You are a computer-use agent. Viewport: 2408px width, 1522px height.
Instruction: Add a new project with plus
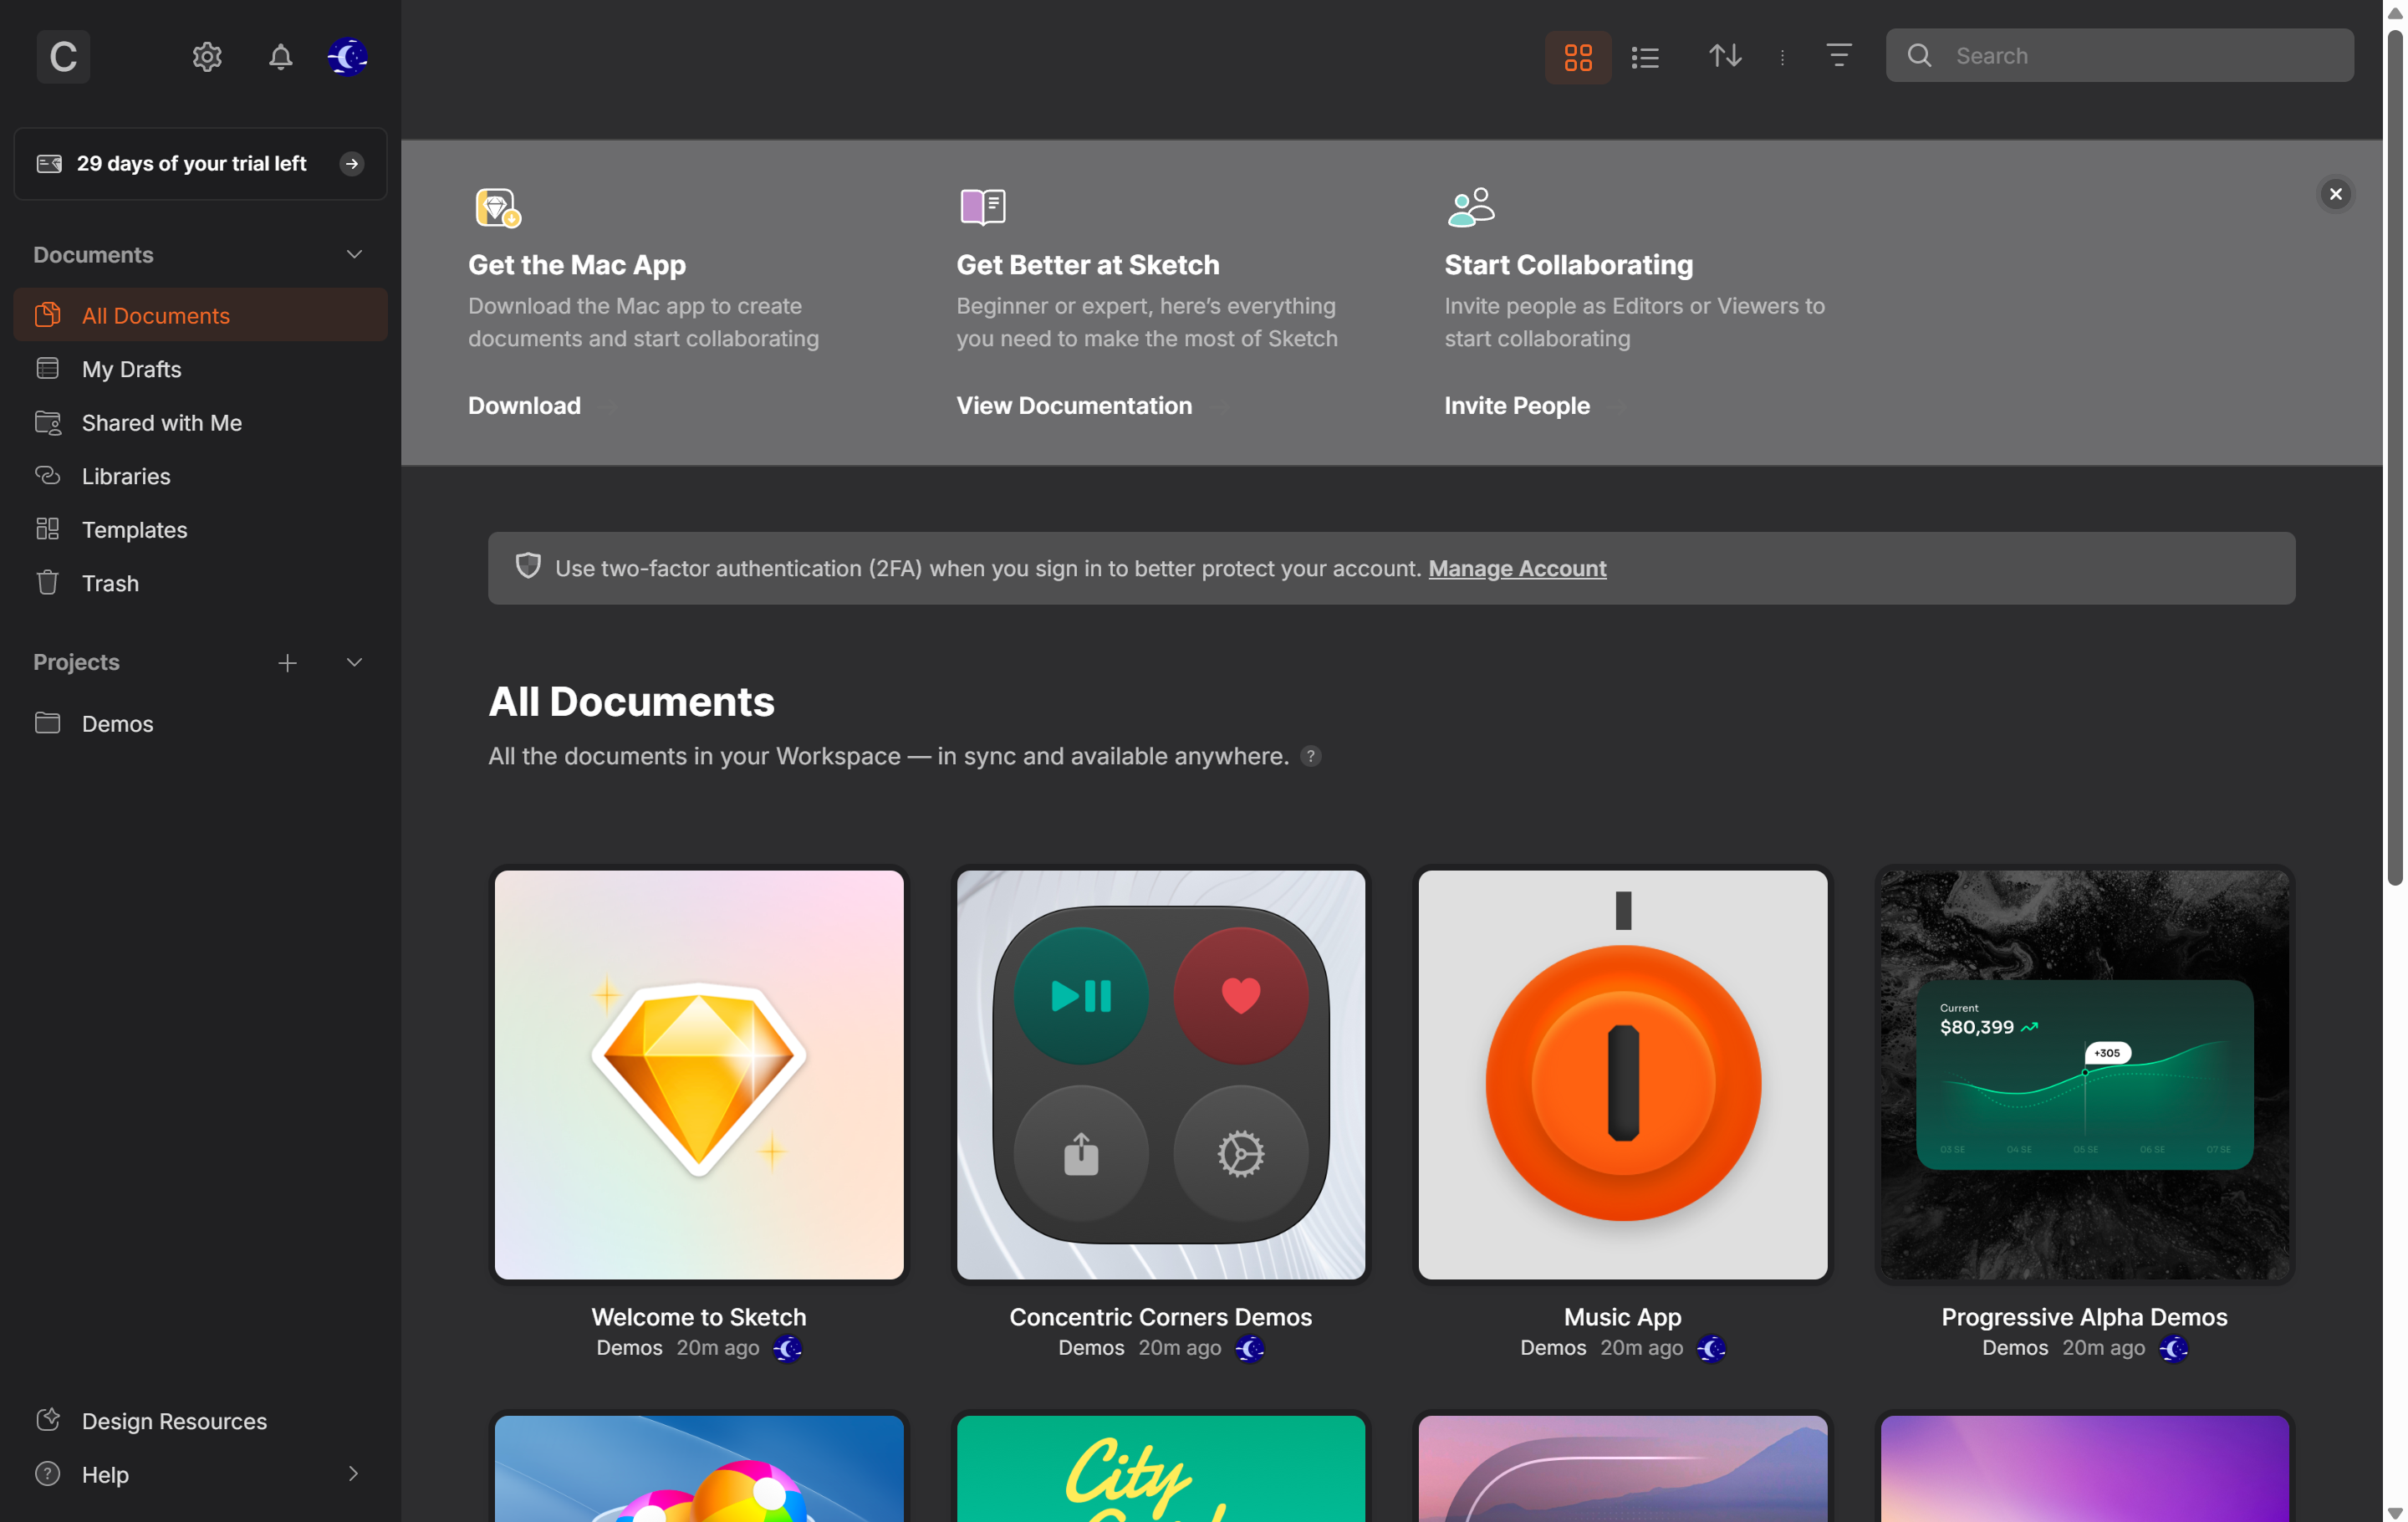point(287,663)
